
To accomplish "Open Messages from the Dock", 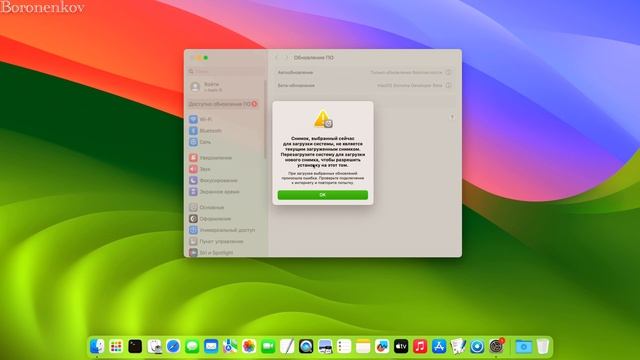I will 192,347.
